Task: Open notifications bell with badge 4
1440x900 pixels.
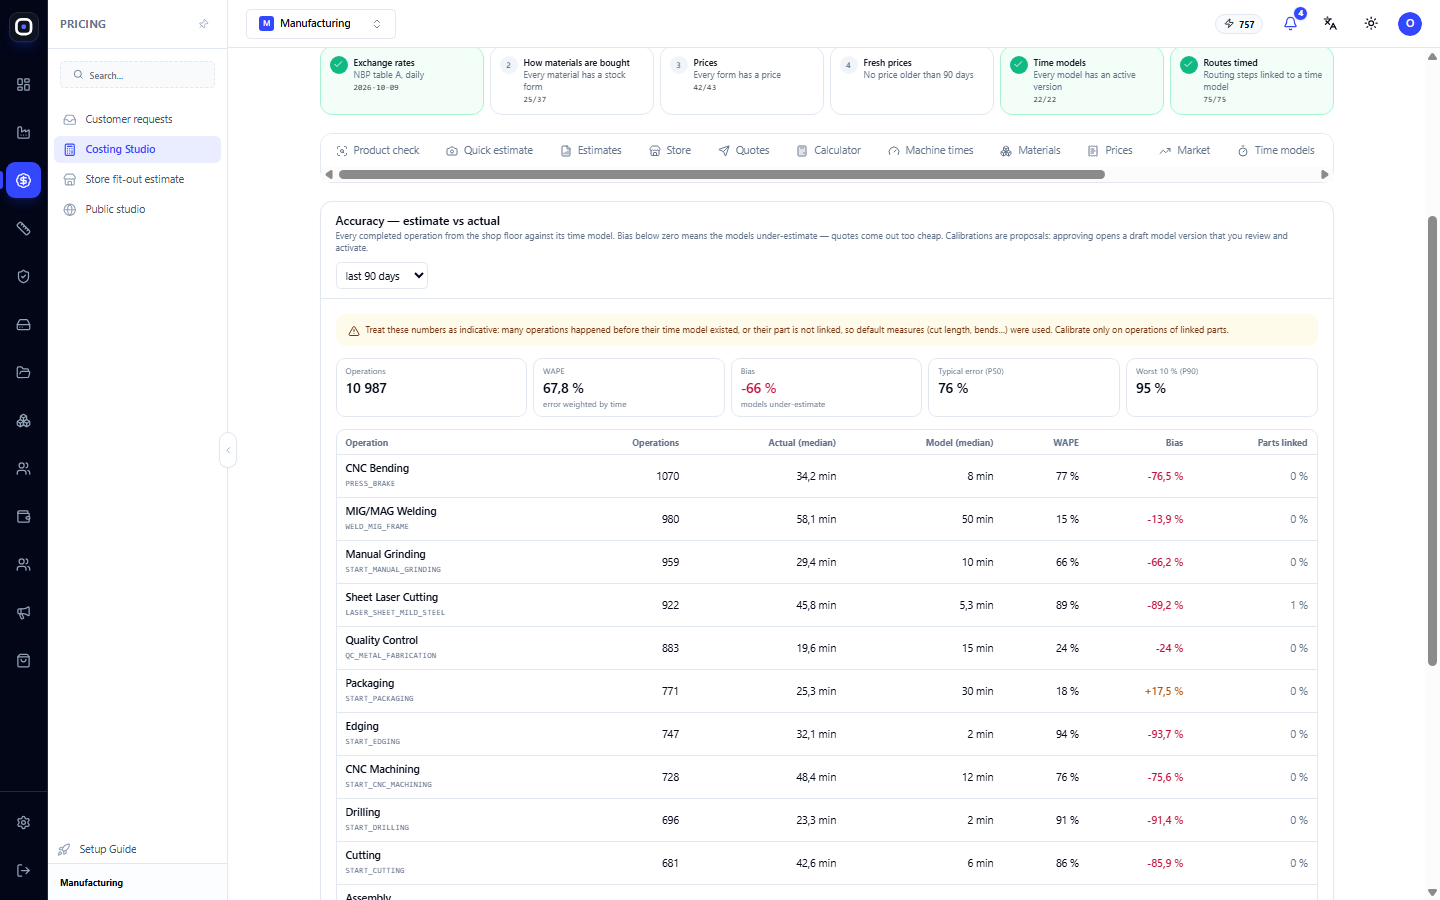Action: click(x=1291, y=23)
